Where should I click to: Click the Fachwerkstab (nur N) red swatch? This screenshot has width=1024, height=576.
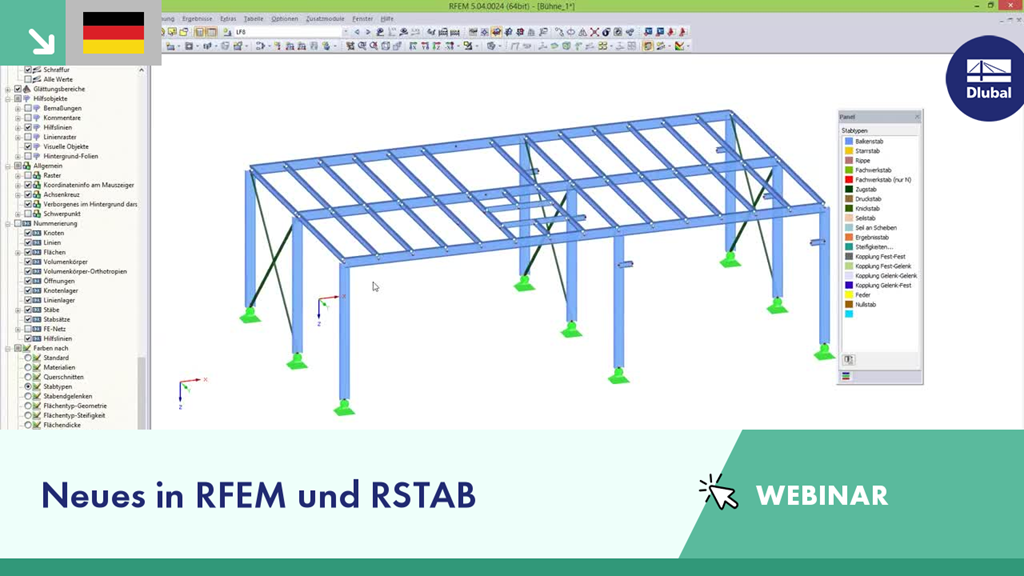click(x=849, y=180)
